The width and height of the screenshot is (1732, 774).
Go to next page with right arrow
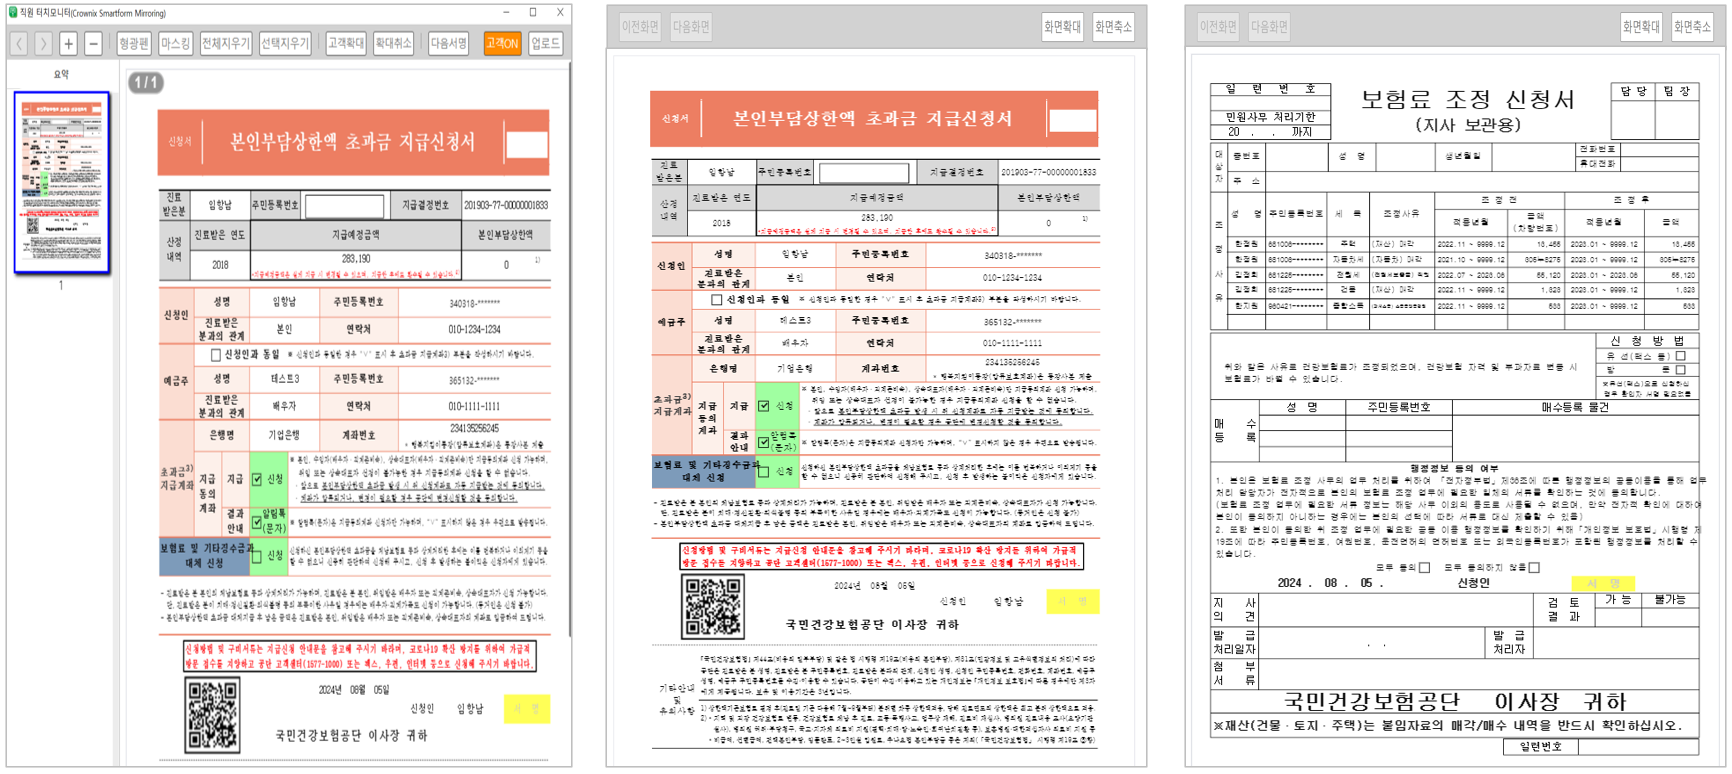pyautogui.click(x=44, y=43)
